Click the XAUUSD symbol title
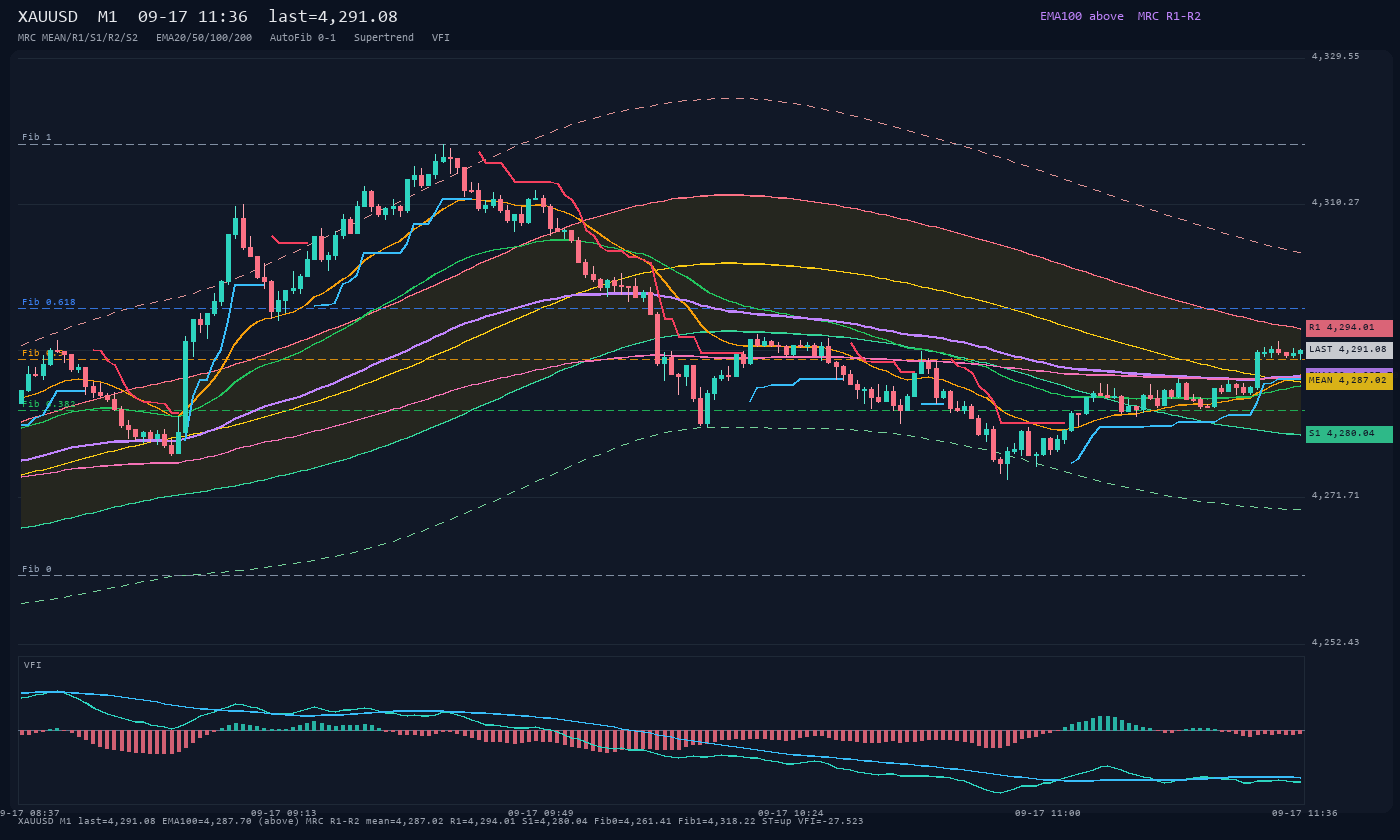The image size is (1400, 840). point(50,17)
